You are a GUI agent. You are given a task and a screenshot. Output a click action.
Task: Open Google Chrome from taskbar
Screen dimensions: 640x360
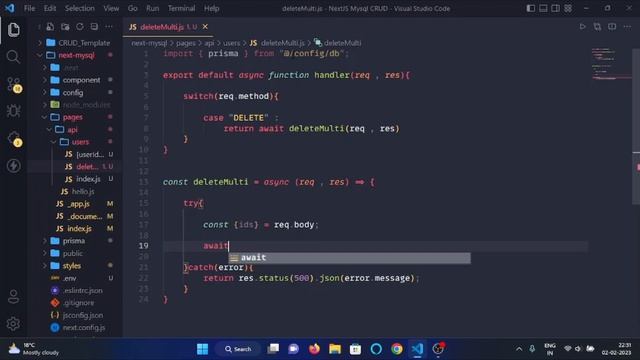pyautogui.click(x=397, y=349)
